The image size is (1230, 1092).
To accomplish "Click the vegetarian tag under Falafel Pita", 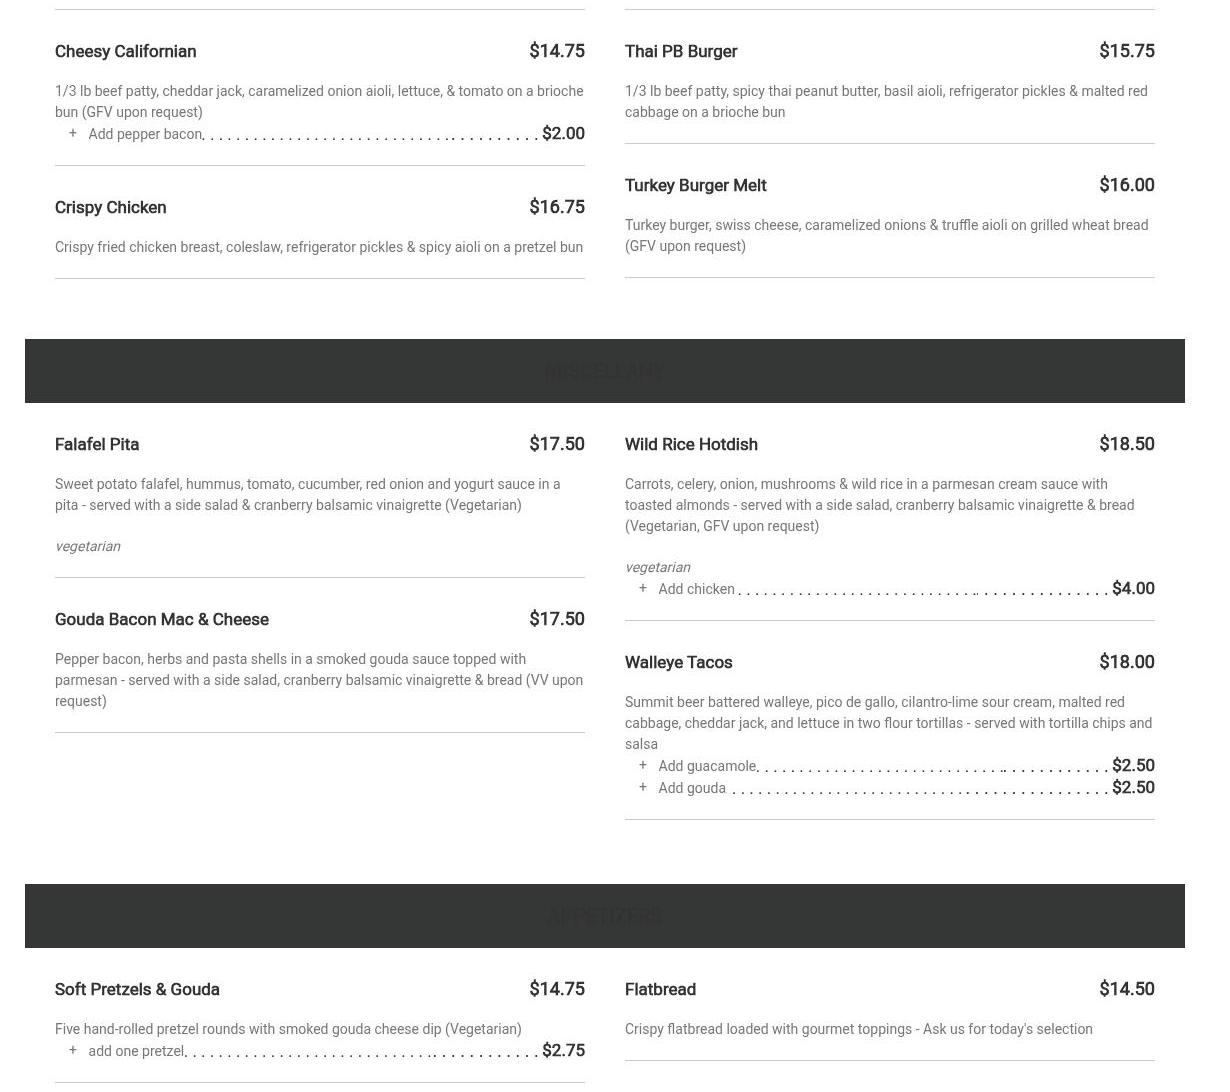I will pos(88,546).
